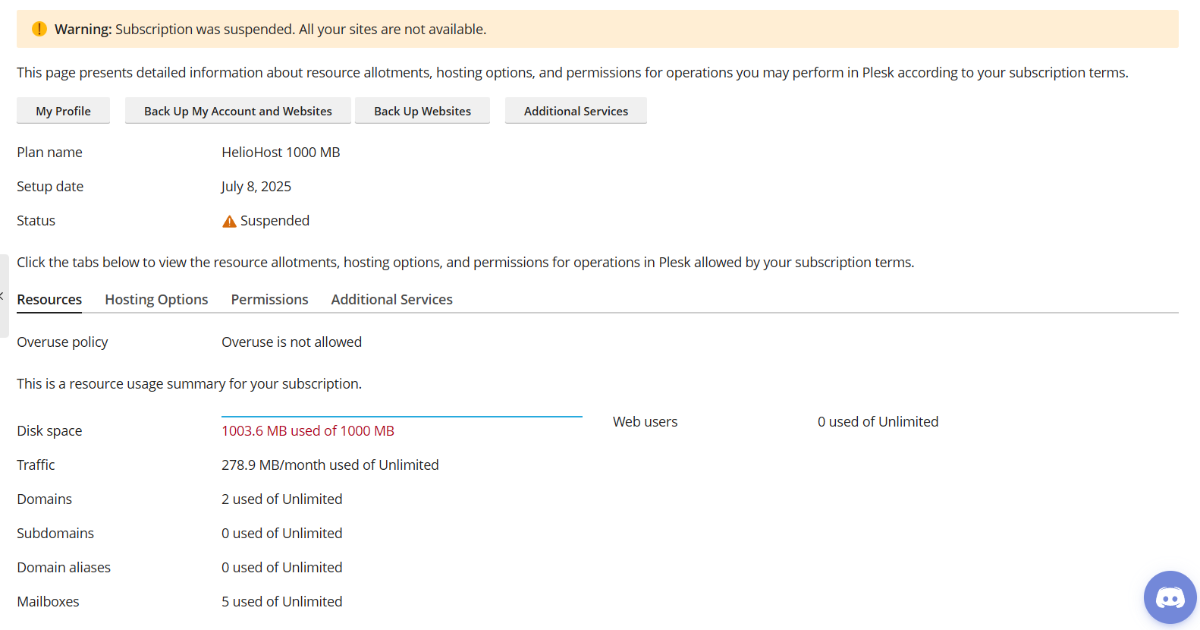Switch to the Hosting Options tab
Viewport: 1200px width, 630px height.
(x=156, y=299)
